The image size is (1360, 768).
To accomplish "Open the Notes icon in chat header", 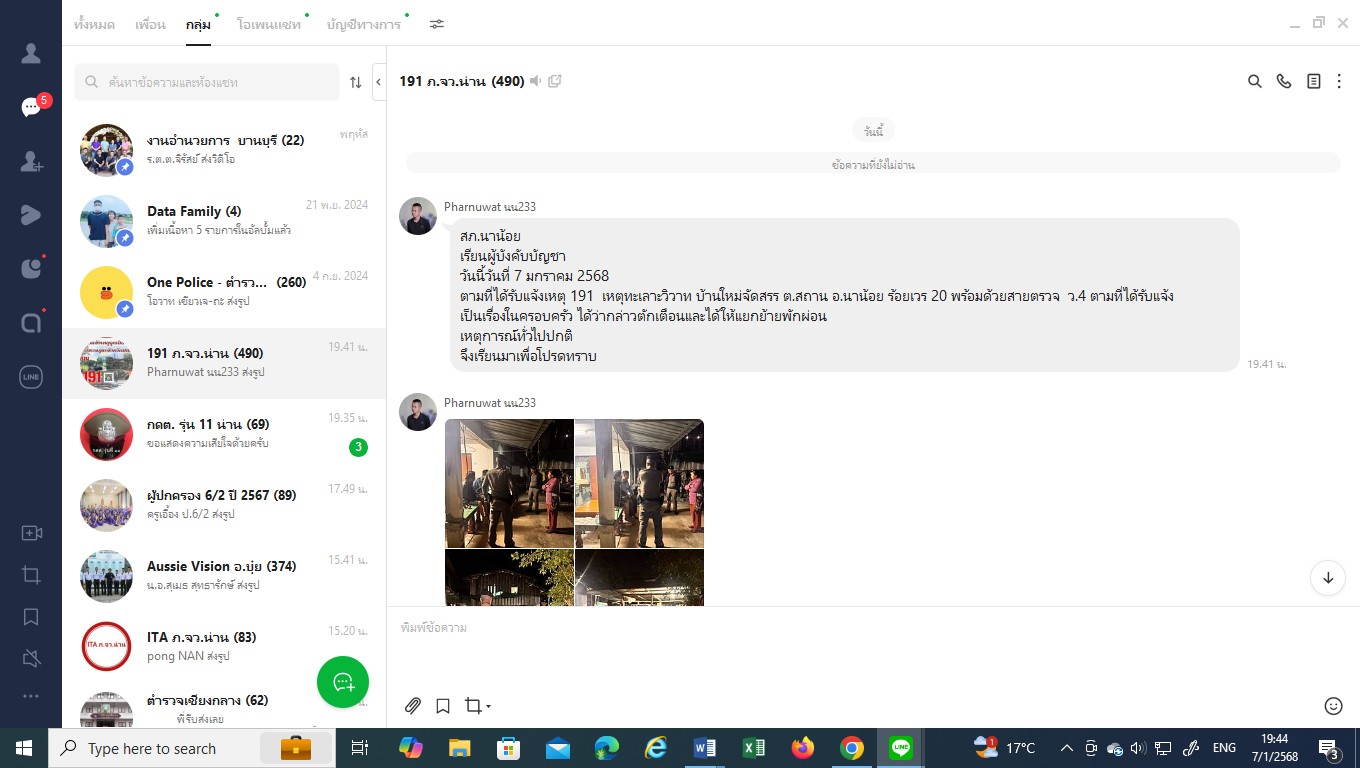I will (1313, 82).
